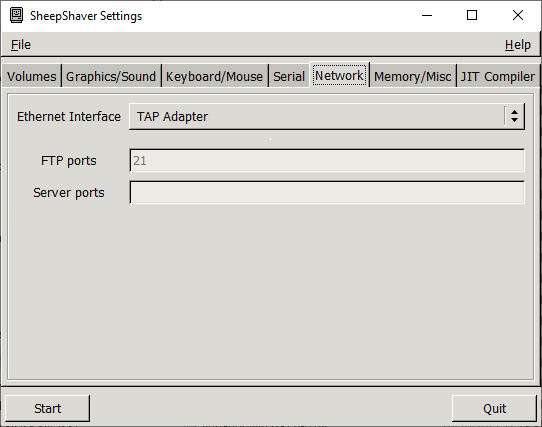This screenshot has height=427, width=542.
Task: Click the Server ports label
Action: [x=69, y=193]
